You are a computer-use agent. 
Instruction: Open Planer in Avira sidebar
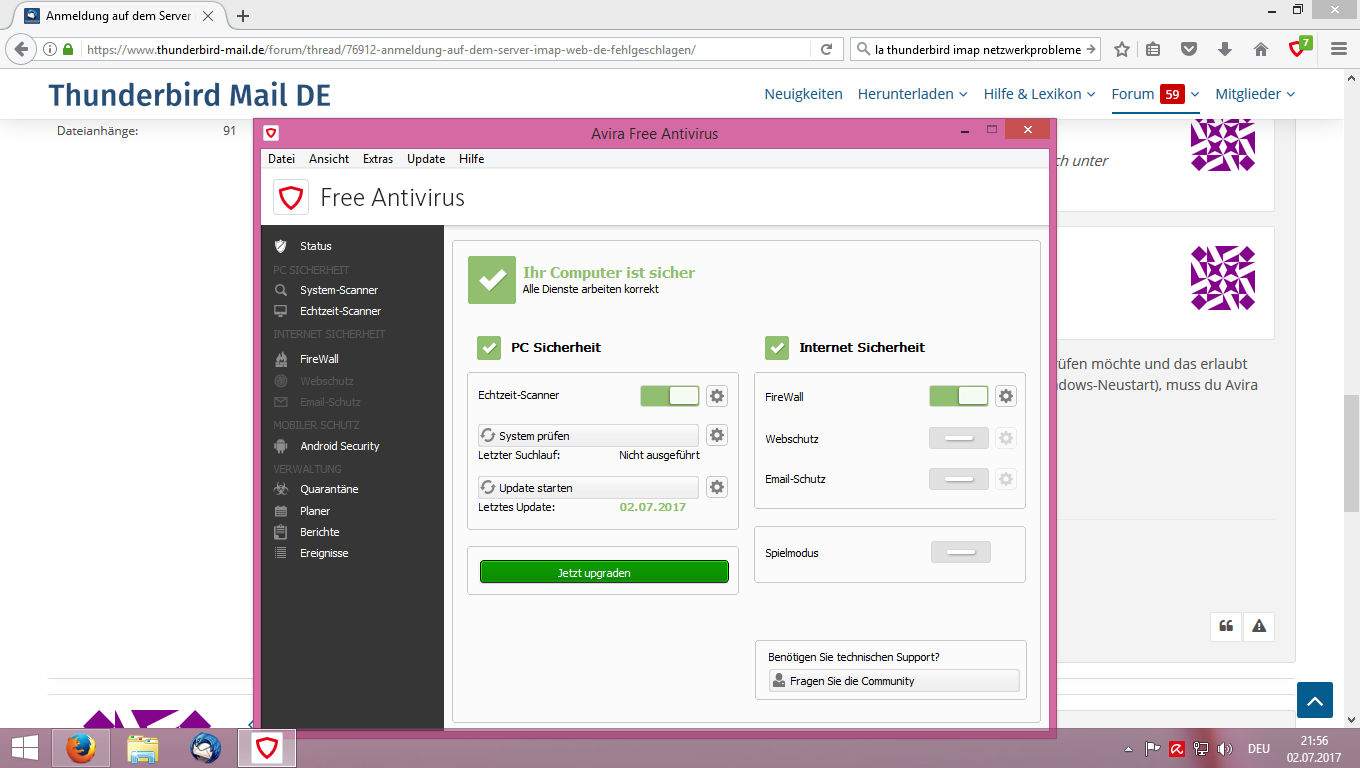pos(315,511)
